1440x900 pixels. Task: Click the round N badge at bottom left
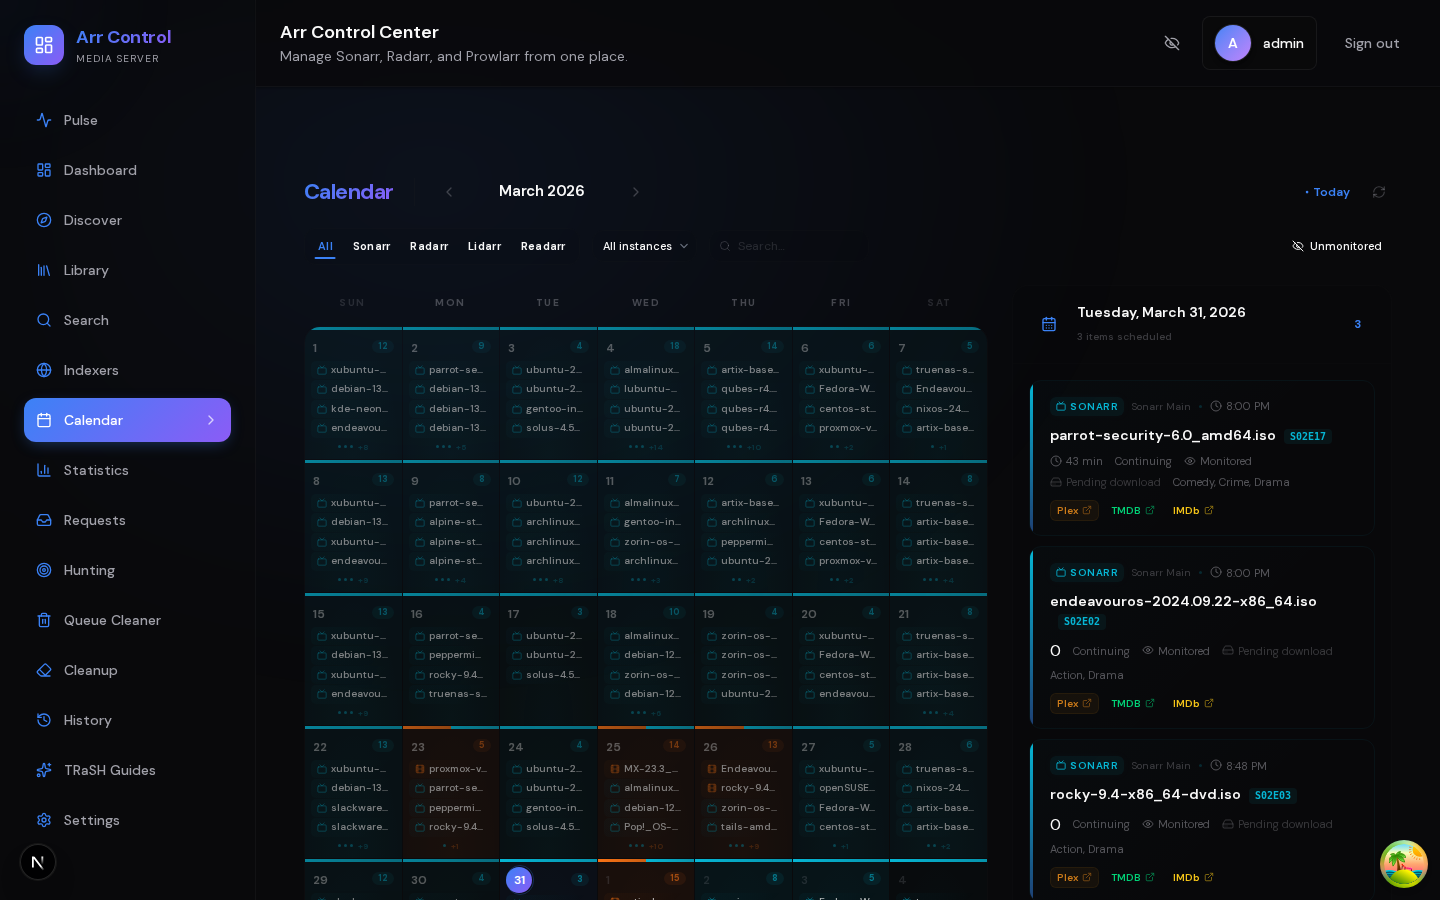point(38,862)
